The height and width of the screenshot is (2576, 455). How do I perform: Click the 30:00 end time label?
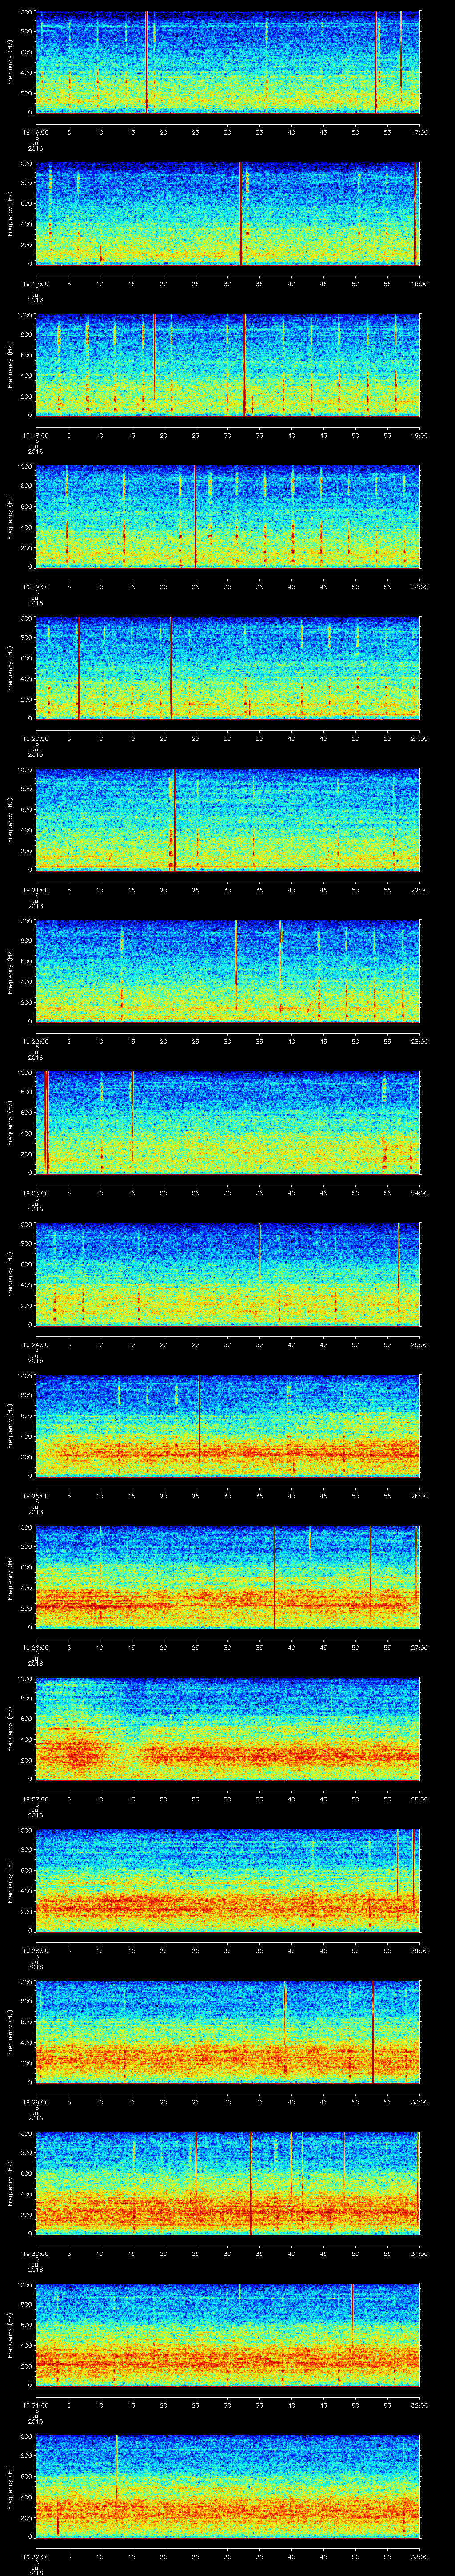[419, 2102]
